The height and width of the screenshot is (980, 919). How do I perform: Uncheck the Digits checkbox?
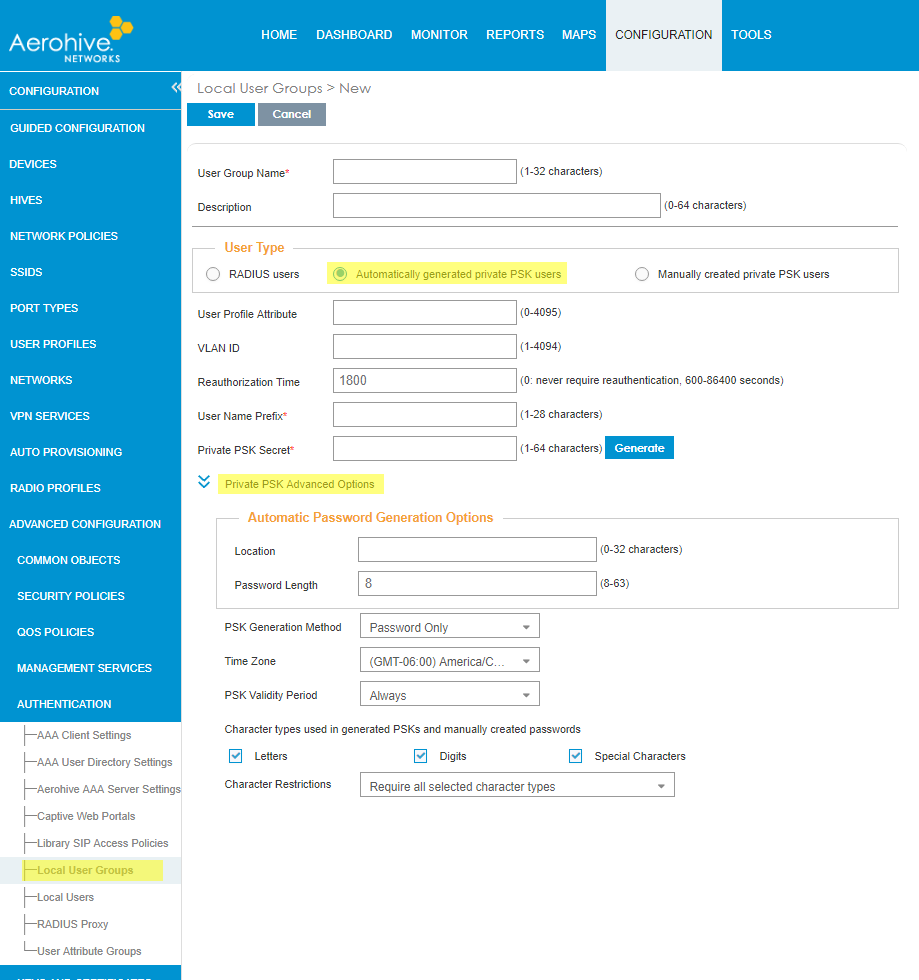click(x=421, y=756)
